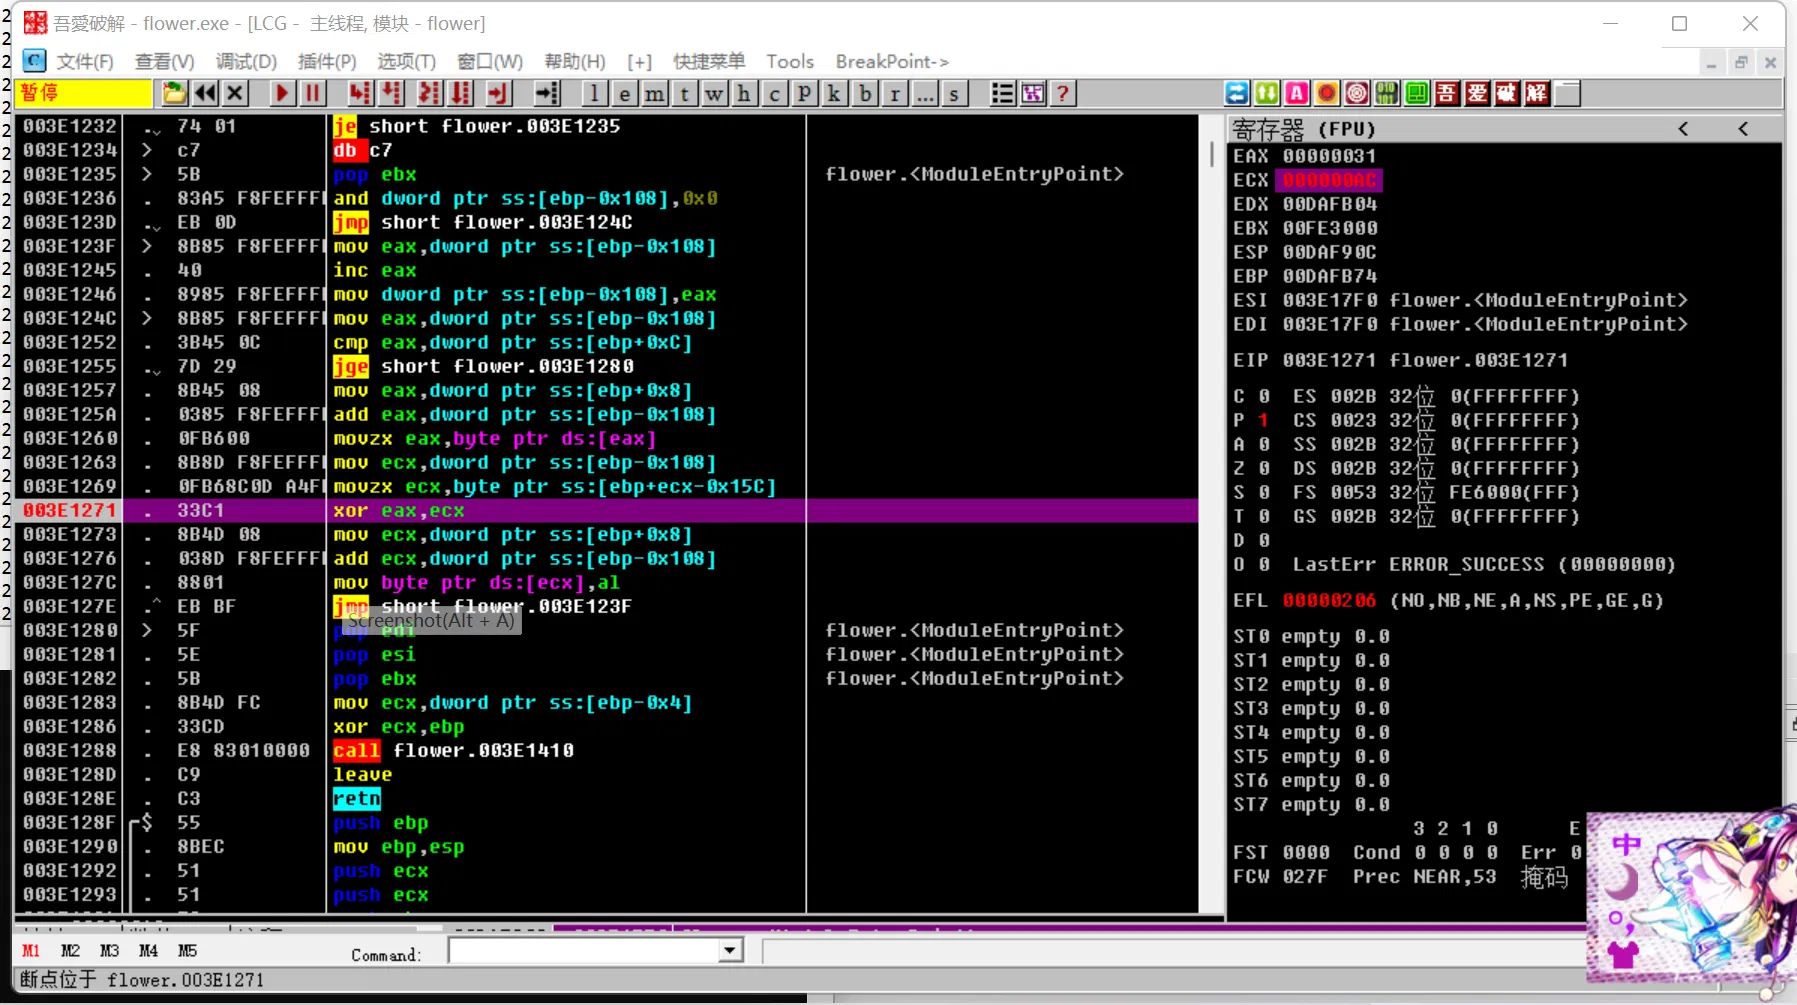
Task: Switch to the M1 tab
Action: (x=31, y=951)
